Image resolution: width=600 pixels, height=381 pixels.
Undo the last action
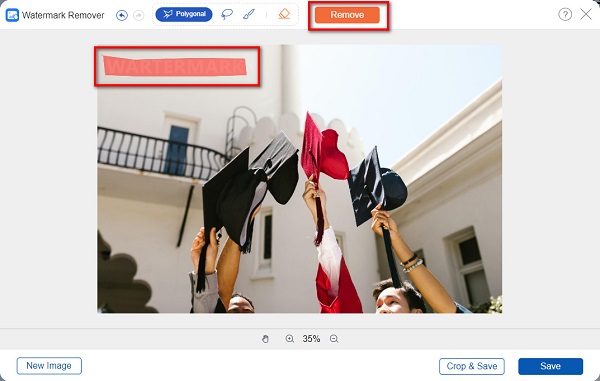click(122, 15)
